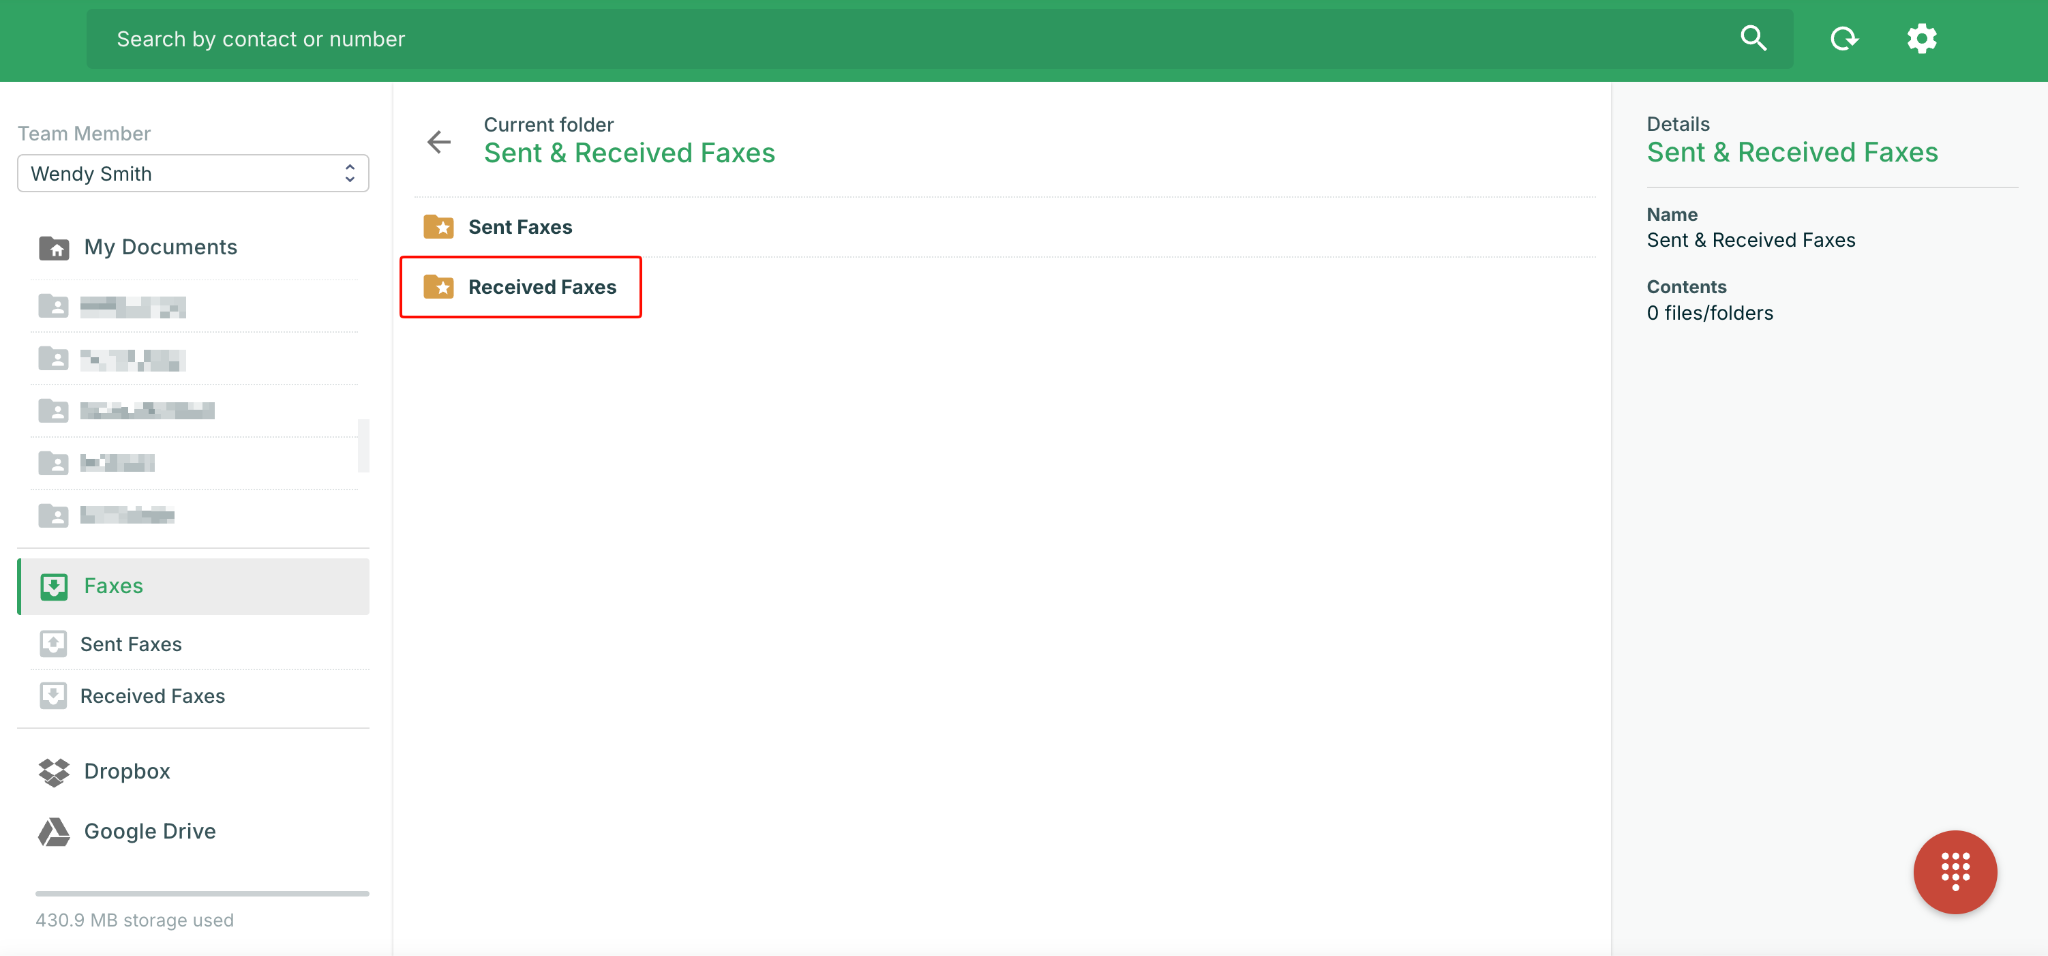The image size is (2048, 956).
Task: Open the last blurred contact folder
Action: (x=127, y=515)
